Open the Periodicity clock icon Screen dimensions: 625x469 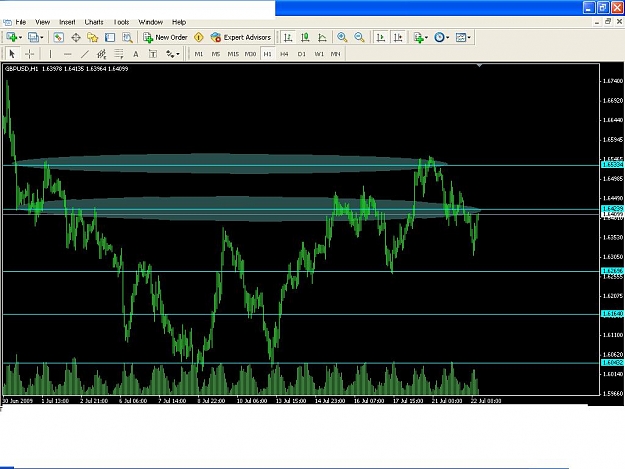click(439, 37)
